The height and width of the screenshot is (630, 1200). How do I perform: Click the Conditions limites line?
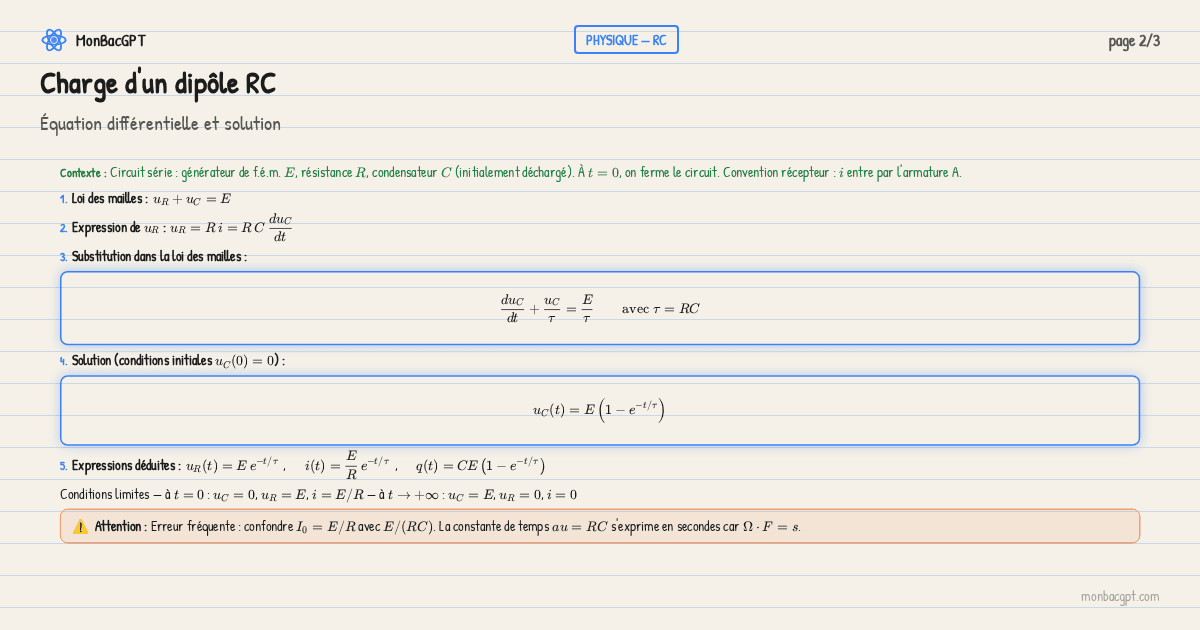click(x=318, y=495)
